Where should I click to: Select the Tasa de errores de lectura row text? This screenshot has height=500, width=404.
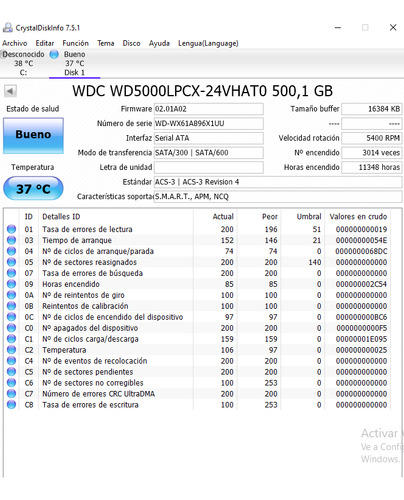click(x=87, y=229)
